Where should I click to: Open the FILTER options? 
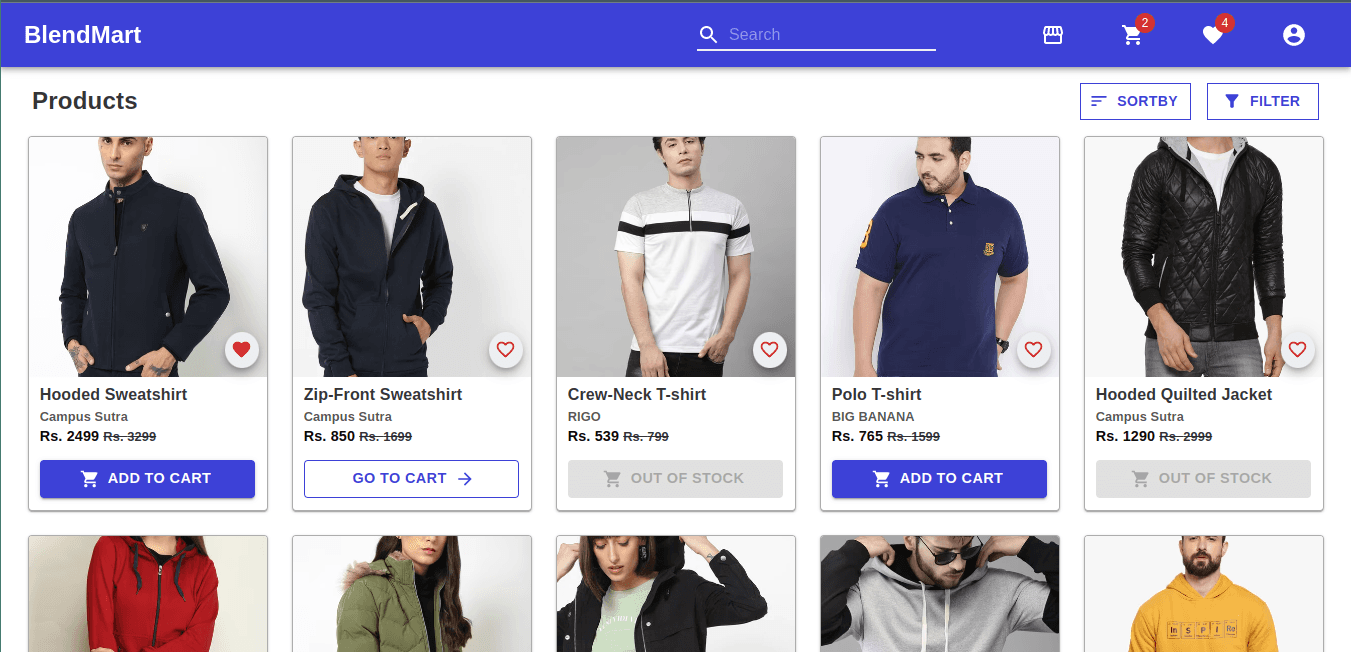click(x=1263, y=101)
